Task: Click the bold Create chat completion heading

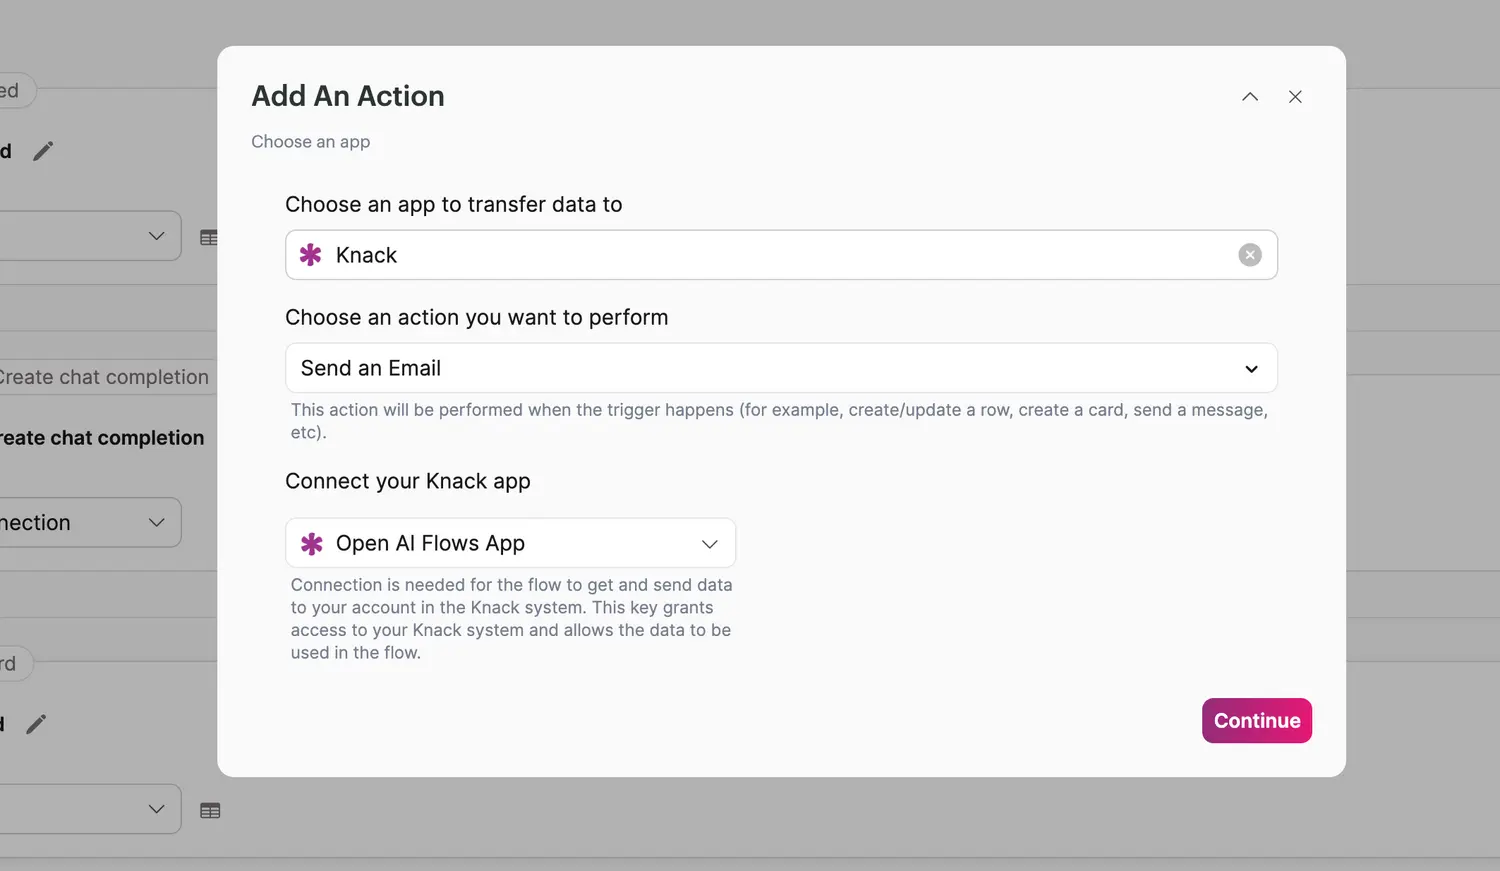Action: click(x=102, y=438)
